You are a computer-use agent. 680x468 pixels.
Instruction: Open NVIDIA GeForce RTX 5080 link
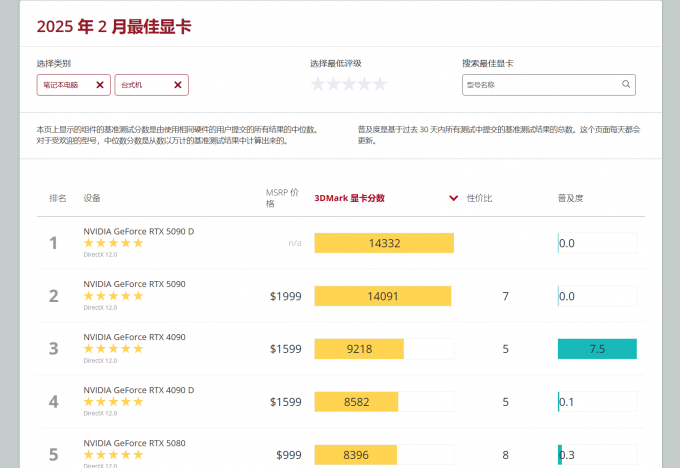coord(134,443)
